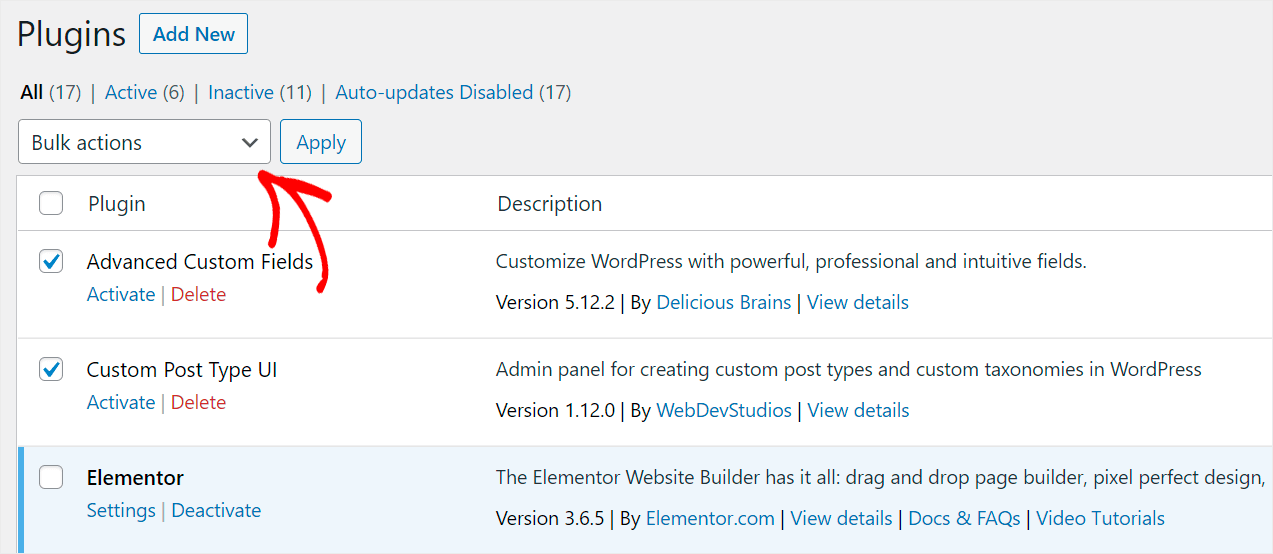Check the Elementor plugin checkbox
The image size is (1273, 554).
[51, 478]
